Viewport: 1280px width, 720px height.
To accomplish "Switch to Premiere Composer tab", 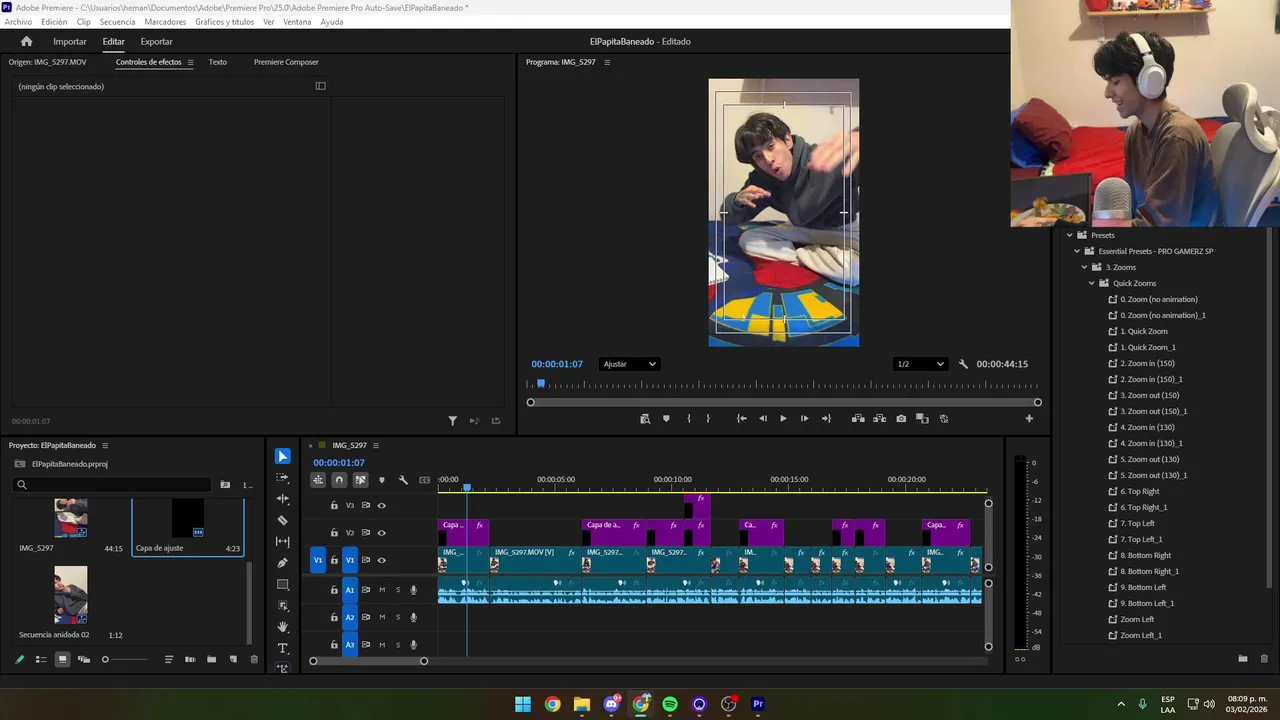I will 286,62.
